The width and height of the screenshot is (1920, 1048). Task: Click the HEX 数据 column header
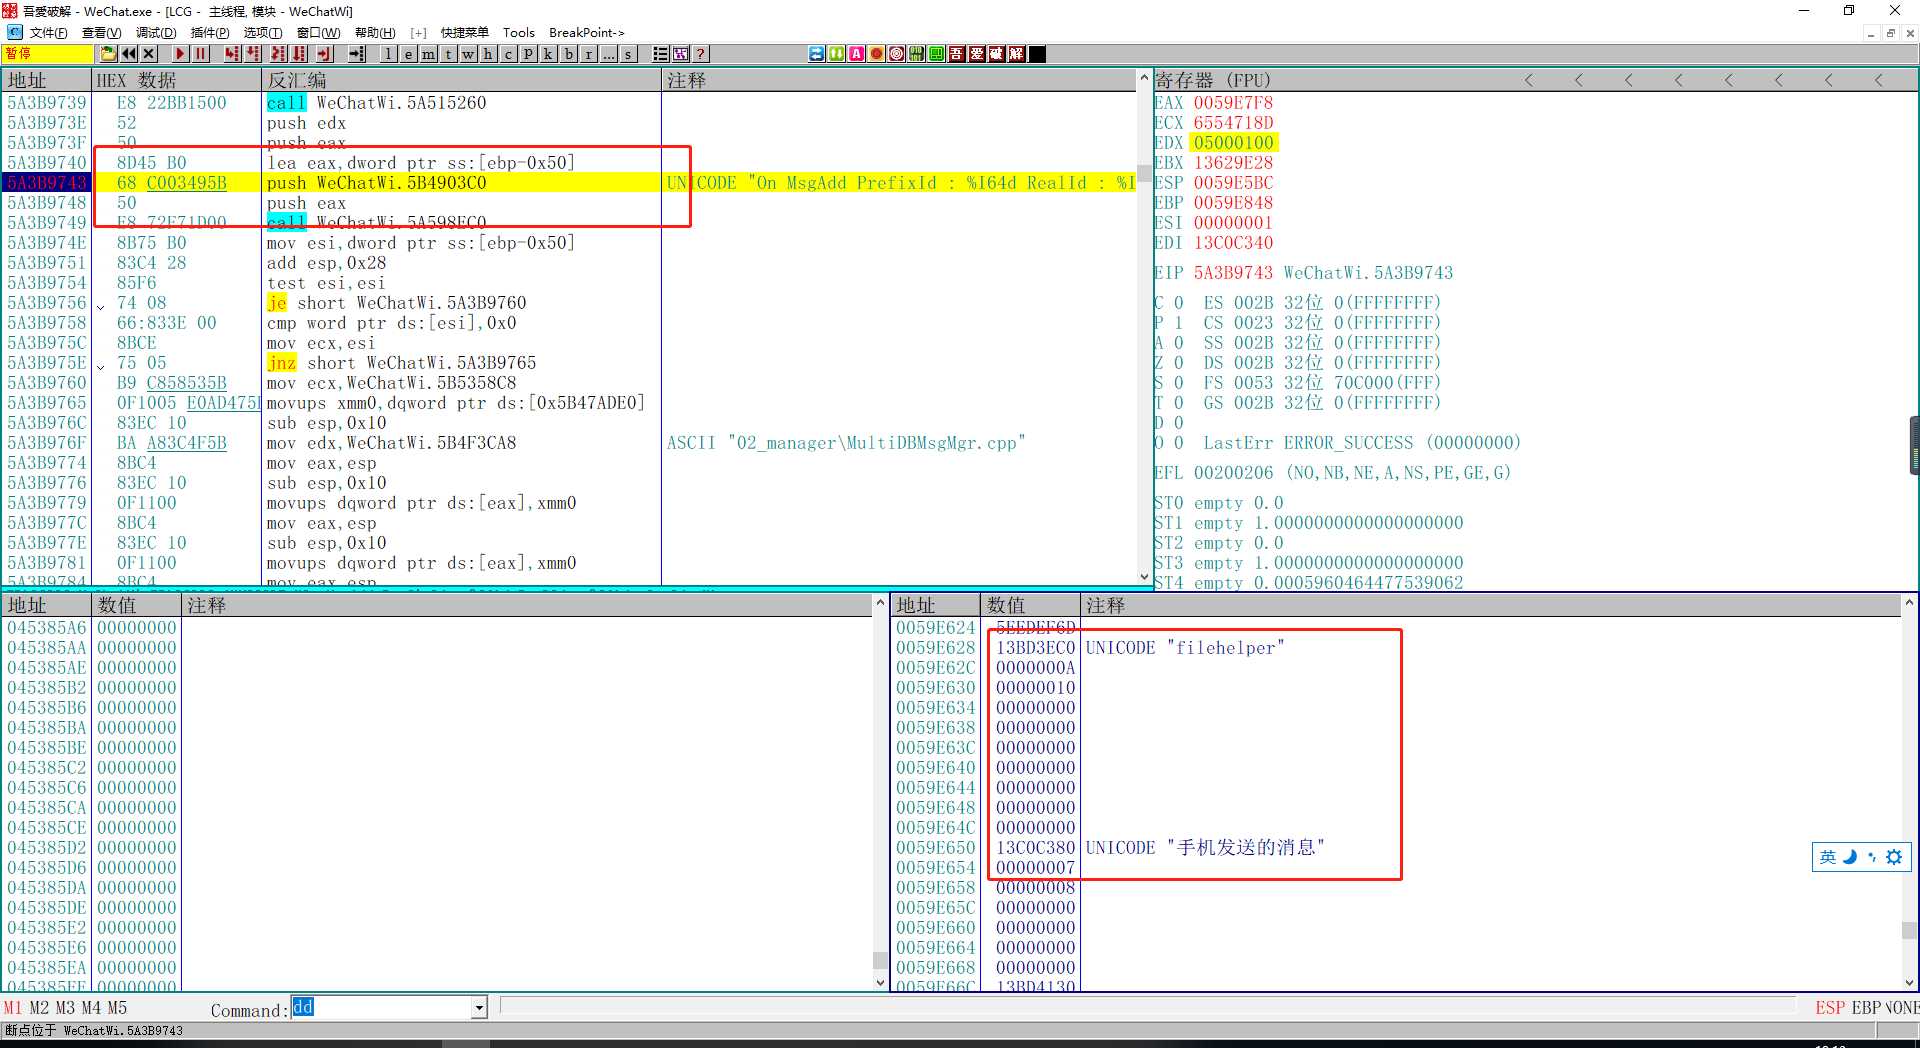pos(177,80)
